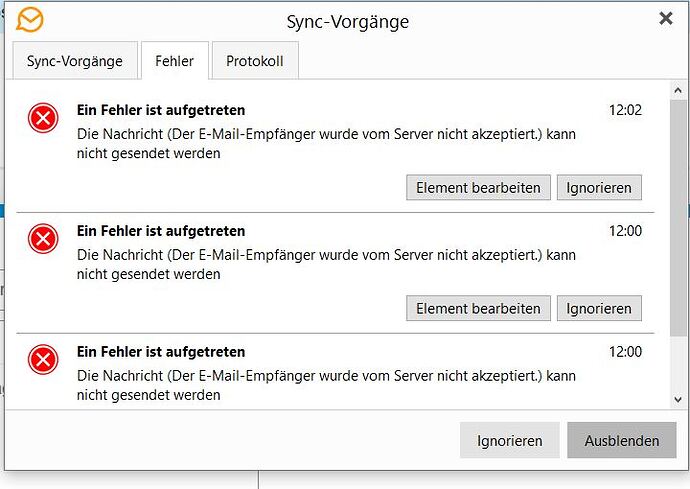Click Ignorieren in the second error entry
Image resolution: width=690 pixels, height=489 pixels.
[x=599, y=309]
